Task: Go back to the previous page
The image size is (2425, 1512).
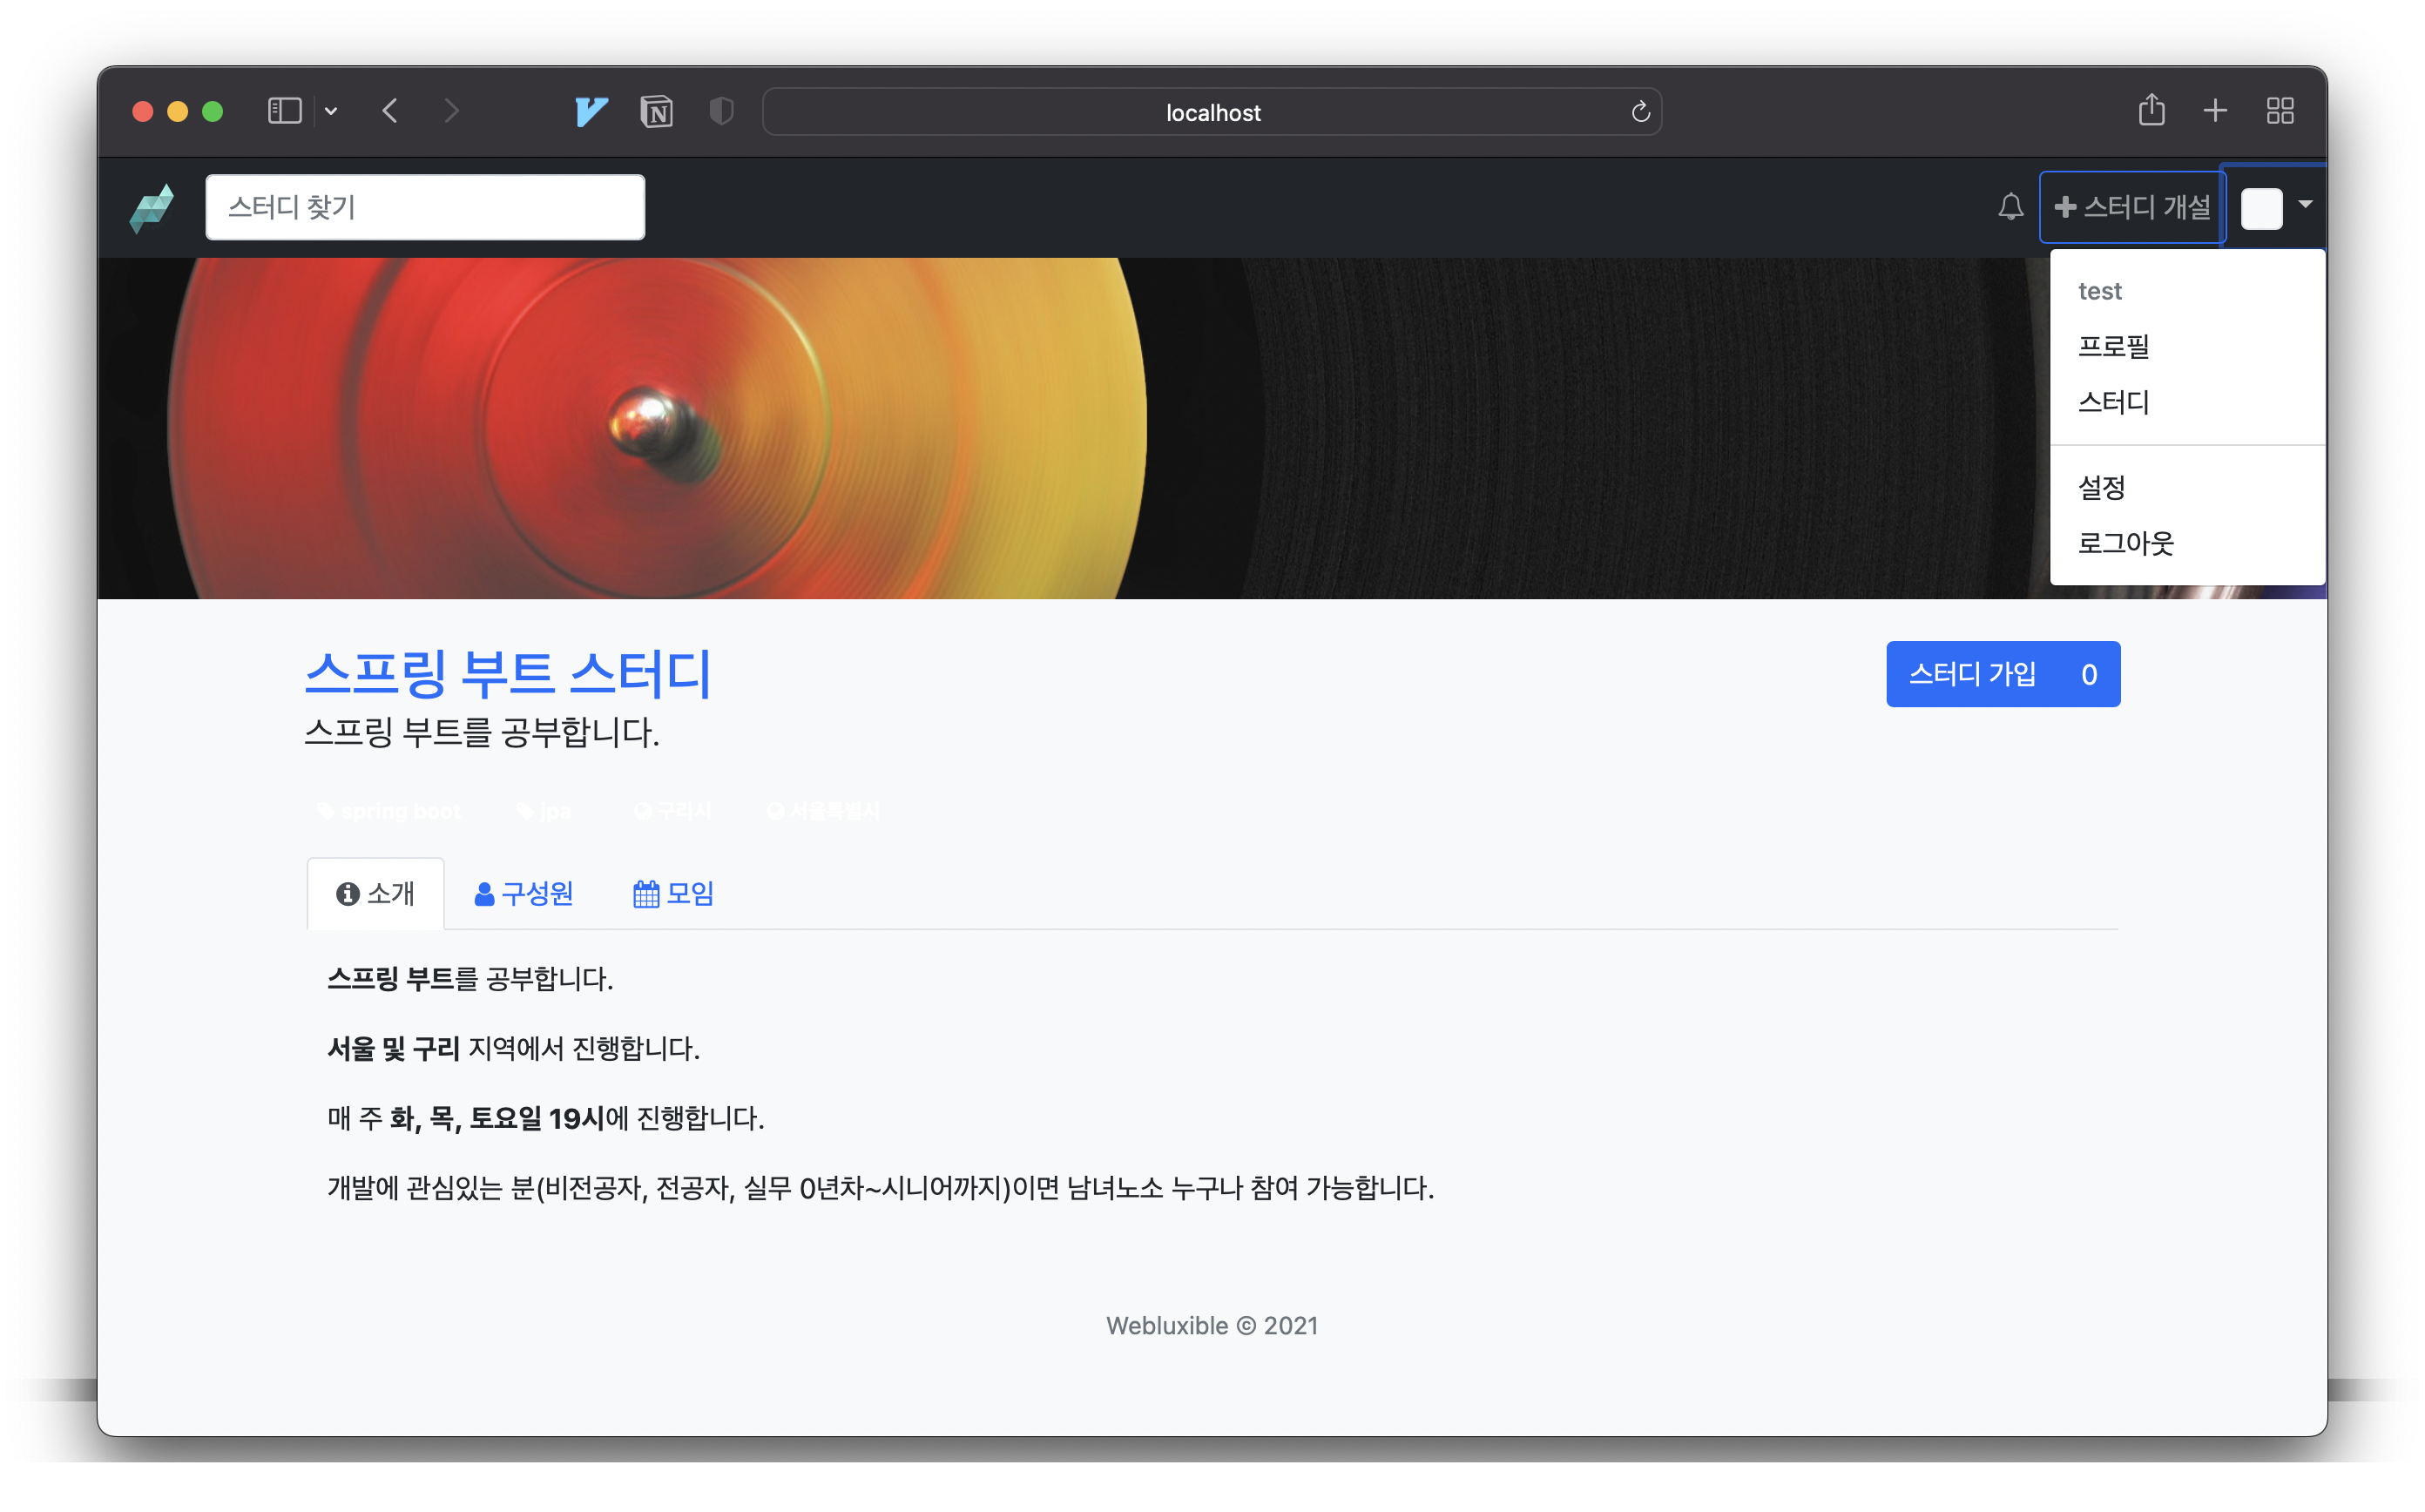Action: click(391, 111)
